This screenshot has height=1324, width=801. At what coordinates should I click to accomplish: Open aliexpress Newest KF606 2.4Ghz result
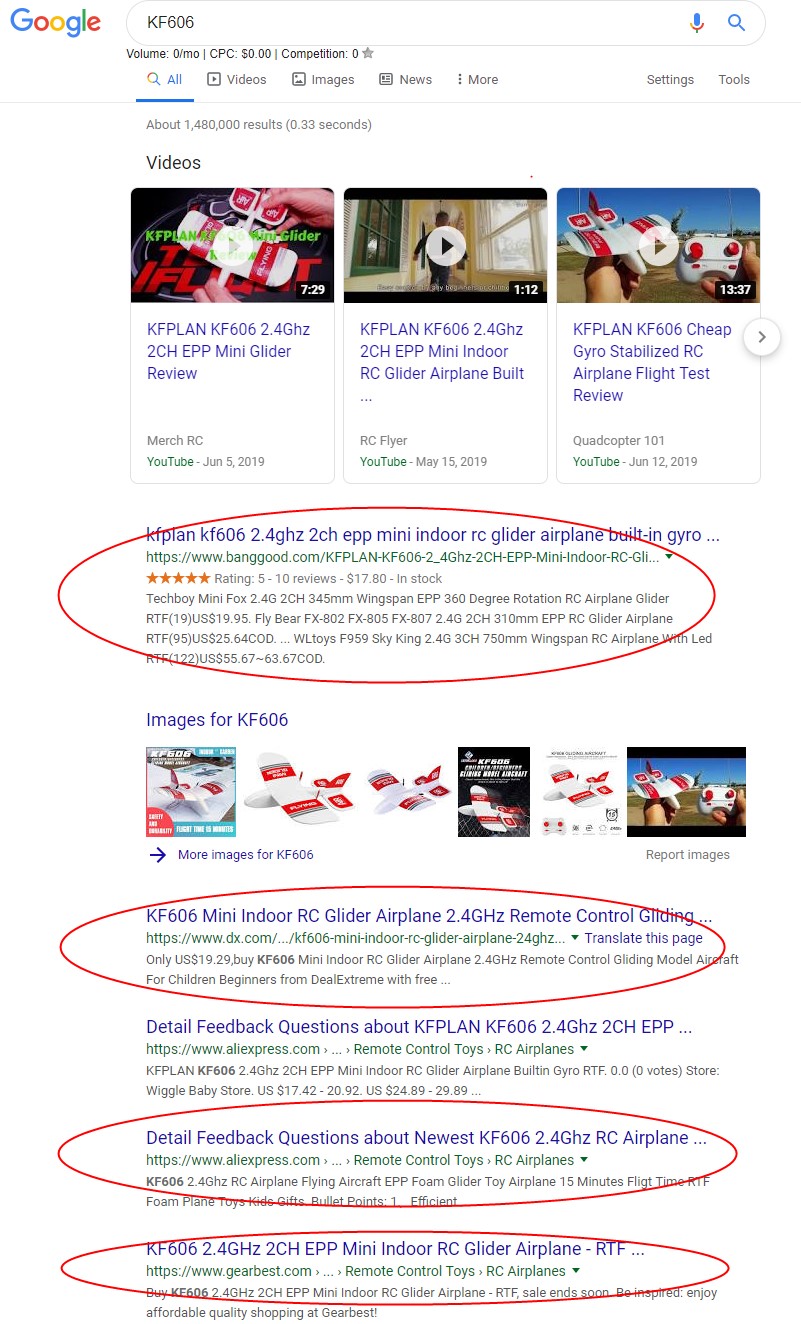click(426, 1138)
